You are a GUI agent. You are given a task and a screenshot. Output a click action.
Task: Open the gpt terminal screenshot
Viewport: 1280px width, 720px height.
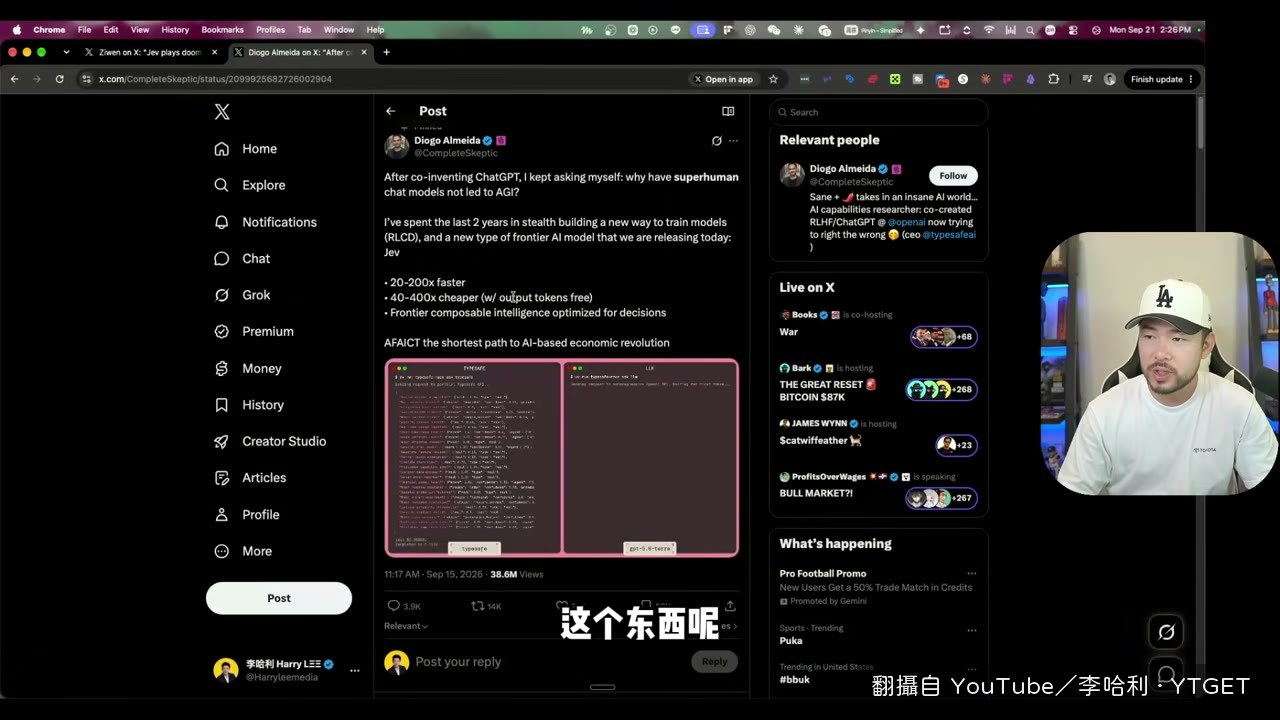650,458
